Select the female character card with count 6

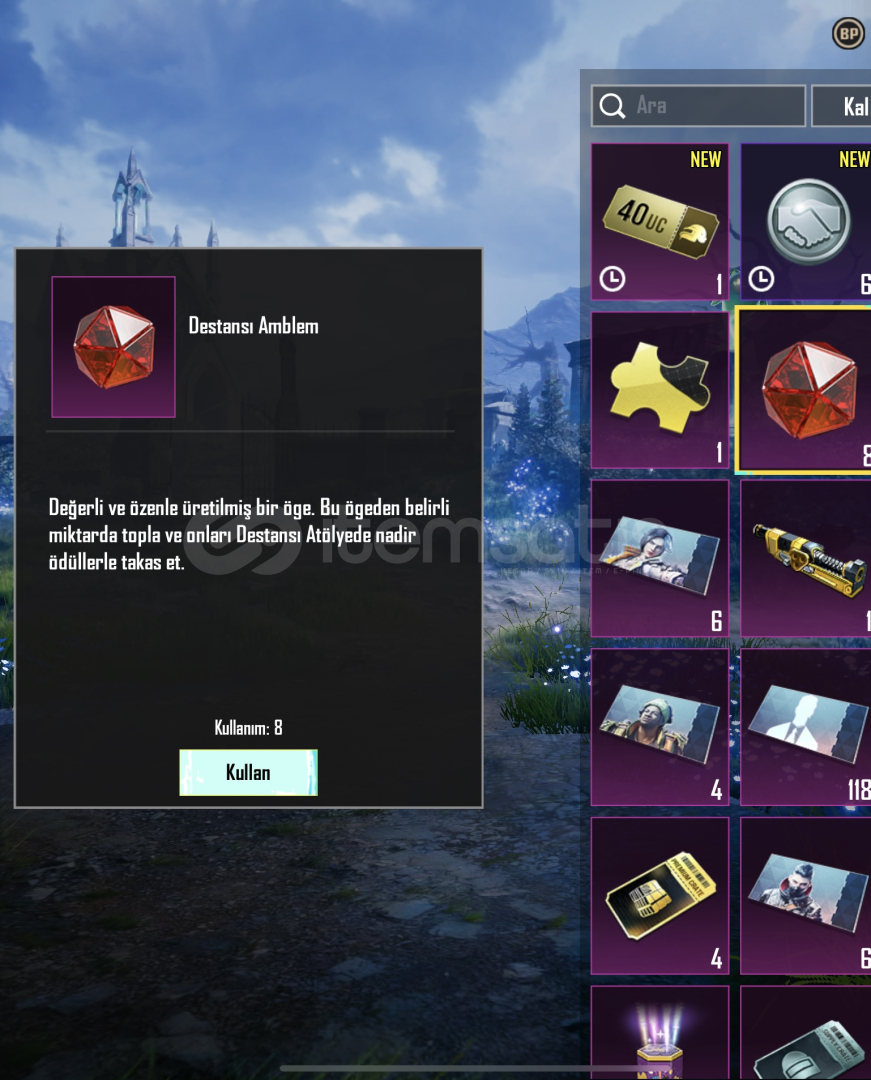point(660,558)
